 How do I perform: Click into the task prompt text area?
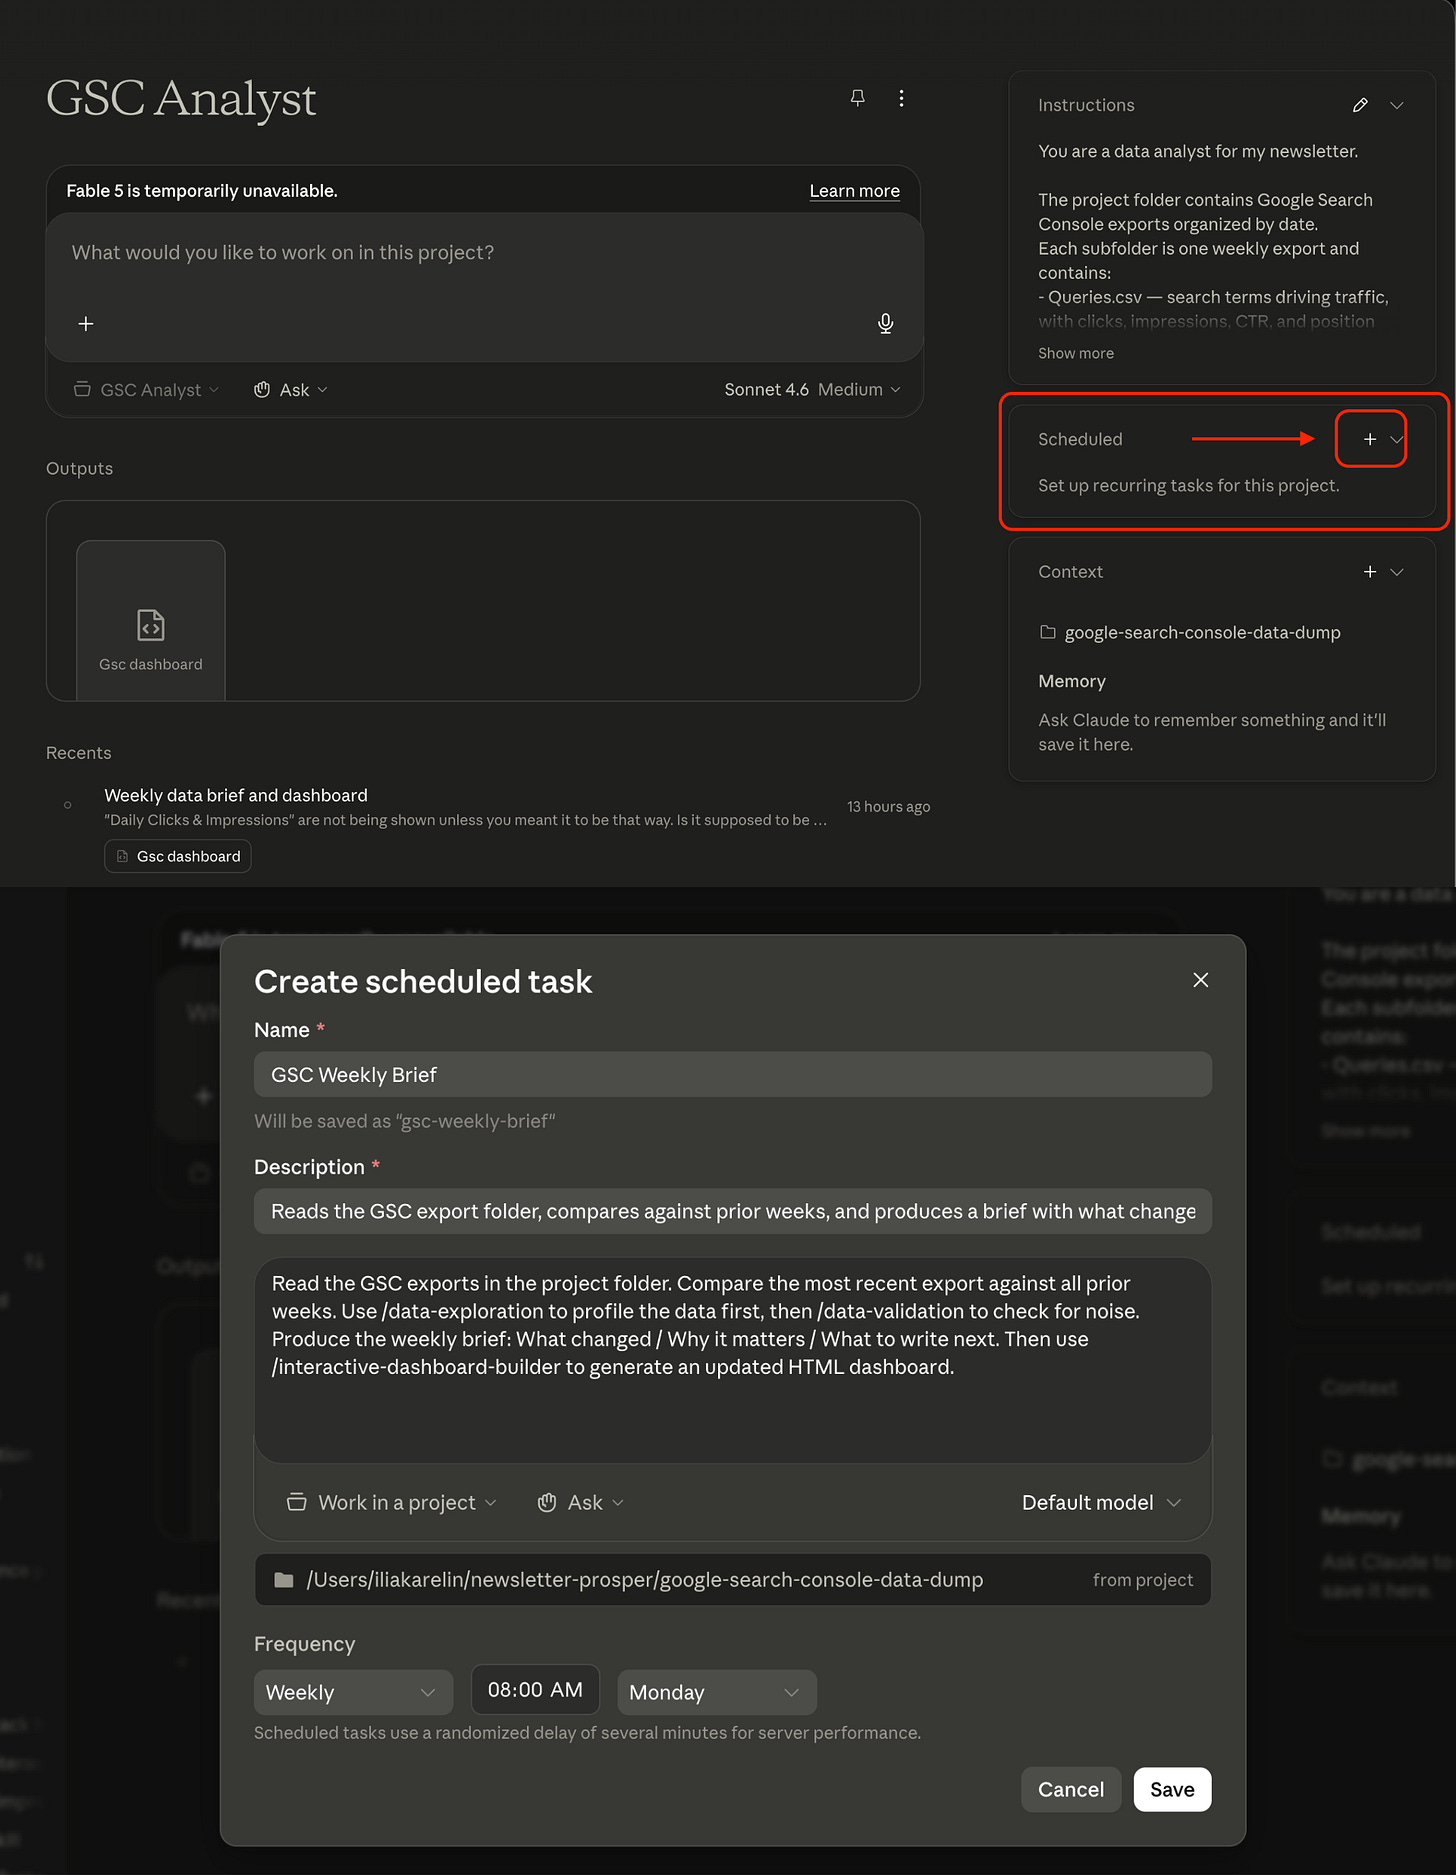733,1360
